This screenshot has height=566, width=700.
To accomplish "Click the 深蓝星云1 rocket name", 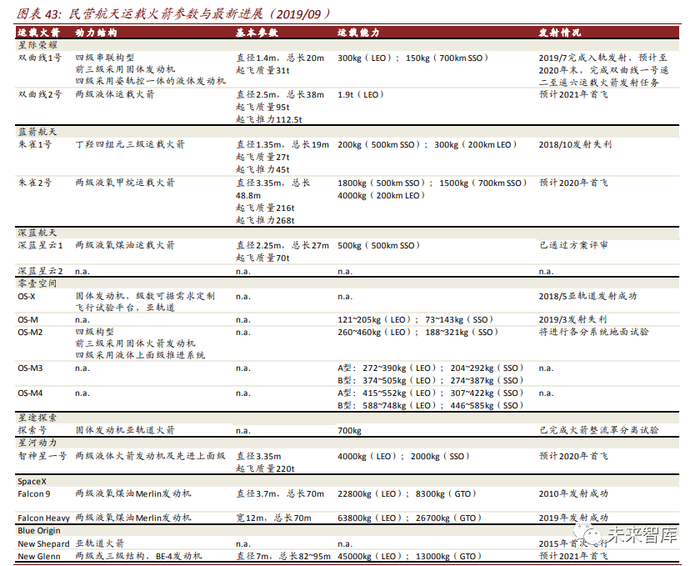I will [40, 245].
